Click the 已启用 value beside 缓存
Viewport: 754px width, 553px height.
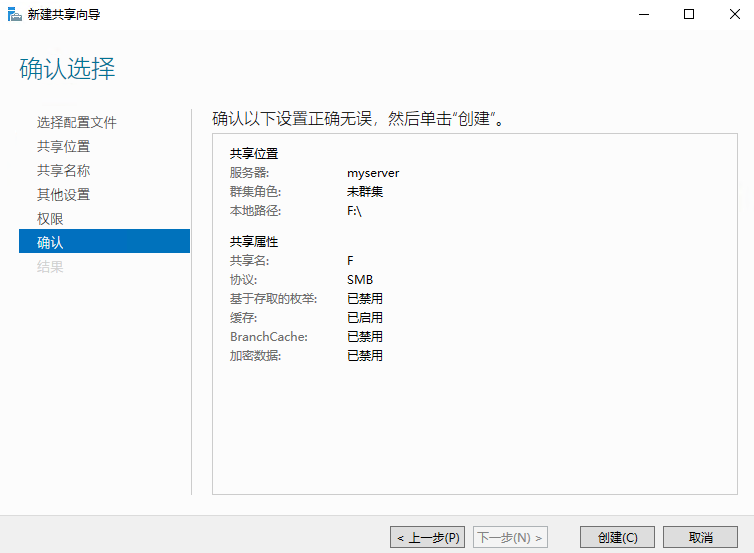pos(365,318)
